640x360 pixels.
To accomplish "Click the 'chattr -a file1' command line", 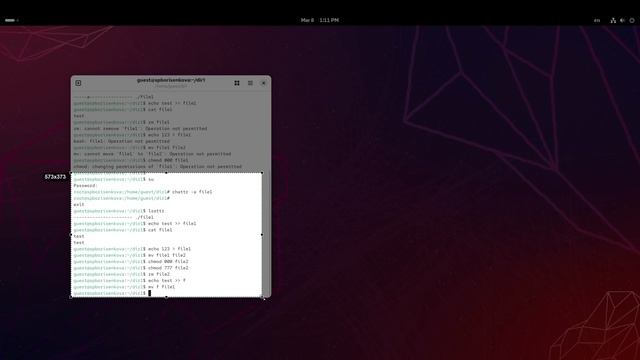I will [143, 192].
